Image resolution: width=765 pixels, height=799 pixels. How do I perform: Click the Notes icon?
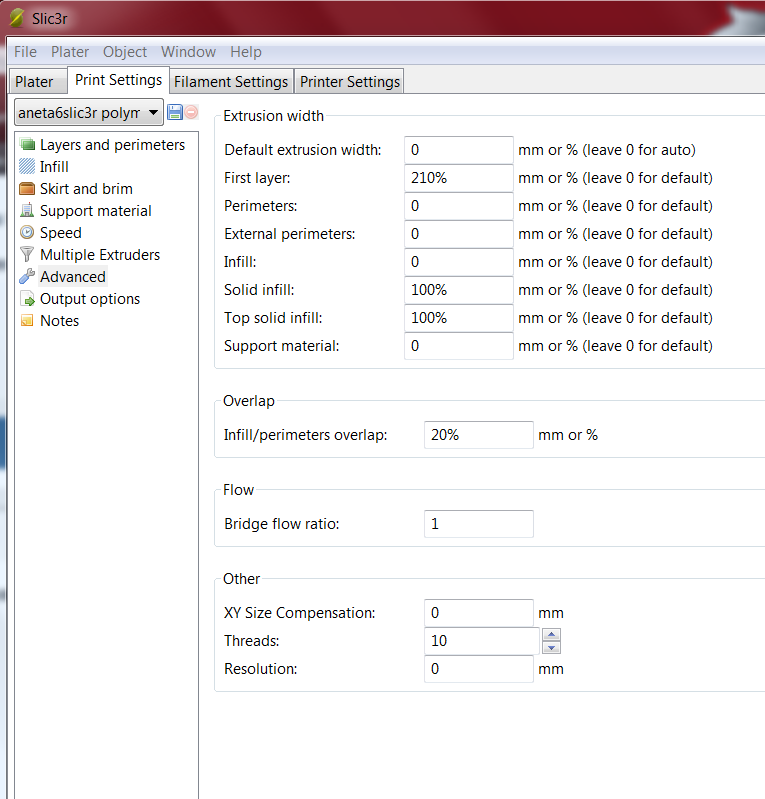(27, 321)
